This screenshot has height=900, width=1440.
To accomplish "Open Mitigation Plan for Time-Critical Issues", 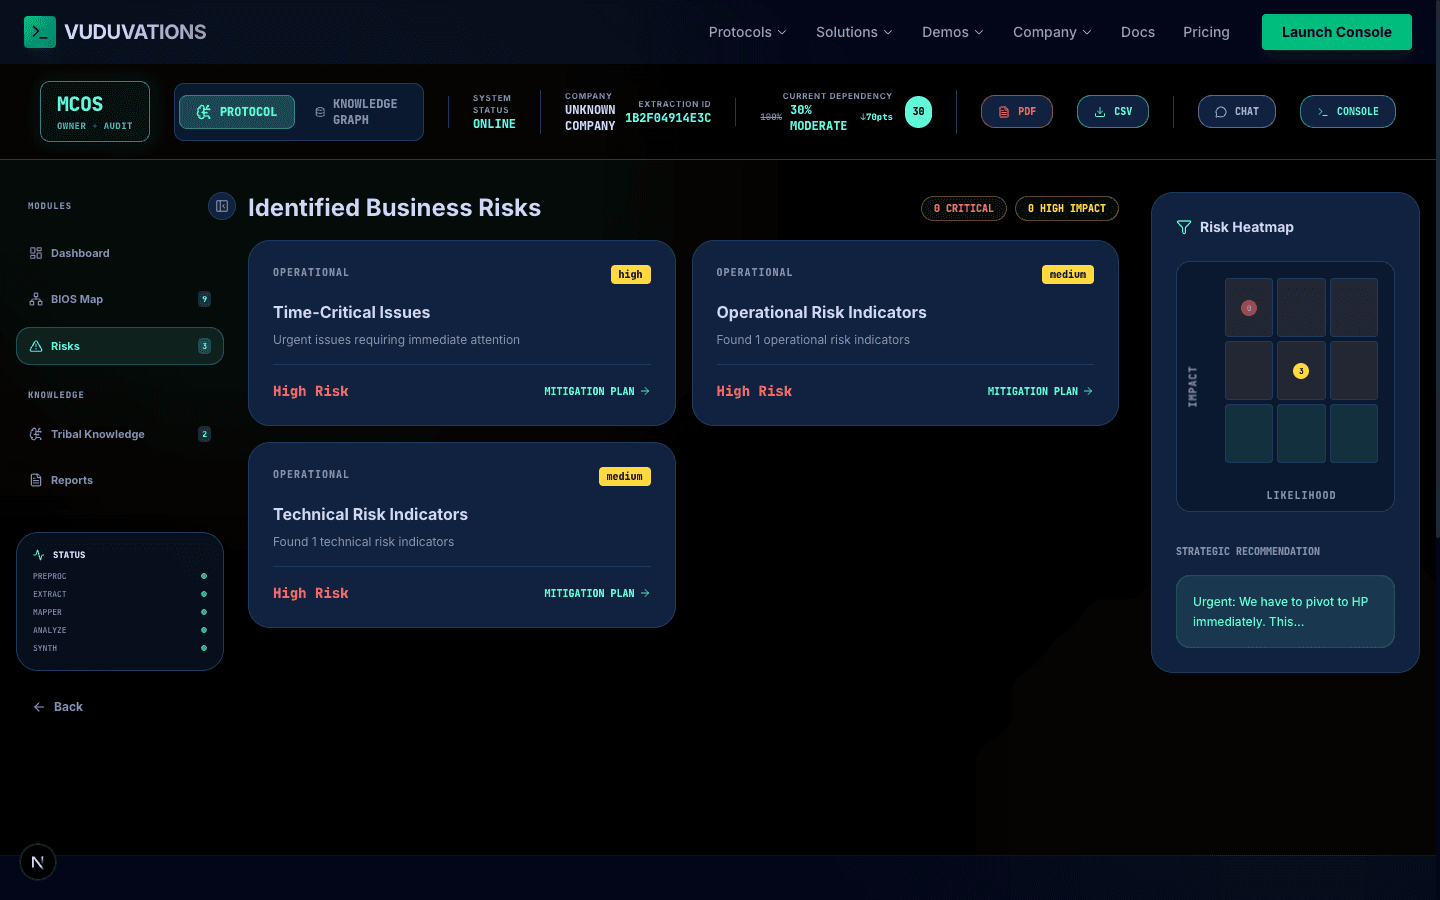I will [597, 391].
